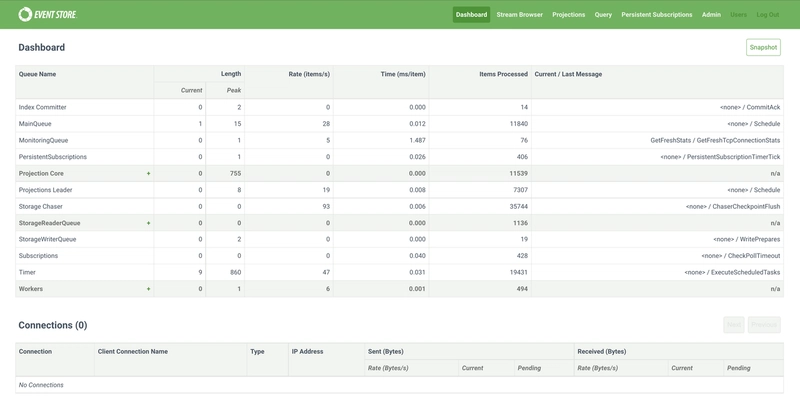Click the Current / Last Message header
The height and width of the screenshot is (398, 800).
point(568,74)
